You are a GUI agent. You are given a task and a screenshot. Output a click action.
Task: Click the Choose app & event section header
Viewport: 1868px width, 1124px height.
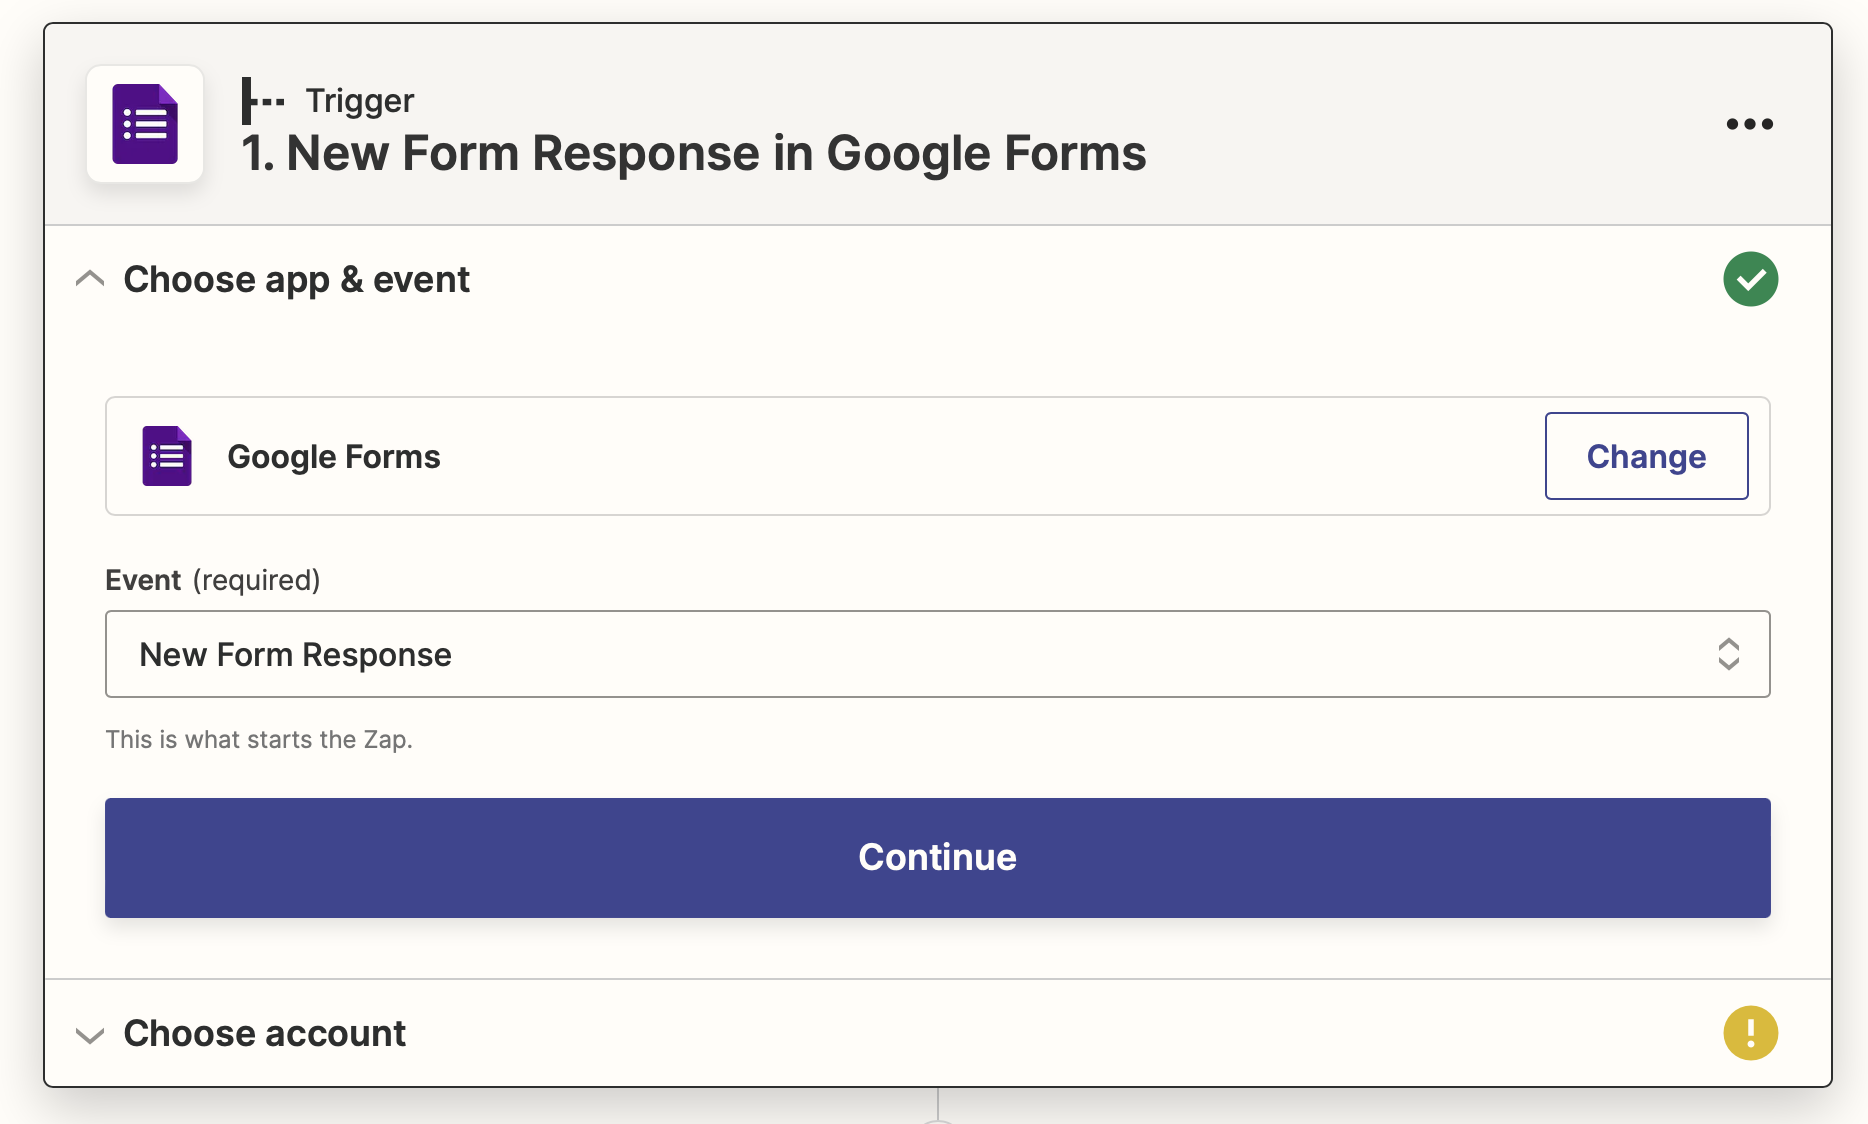pos(296,280)
